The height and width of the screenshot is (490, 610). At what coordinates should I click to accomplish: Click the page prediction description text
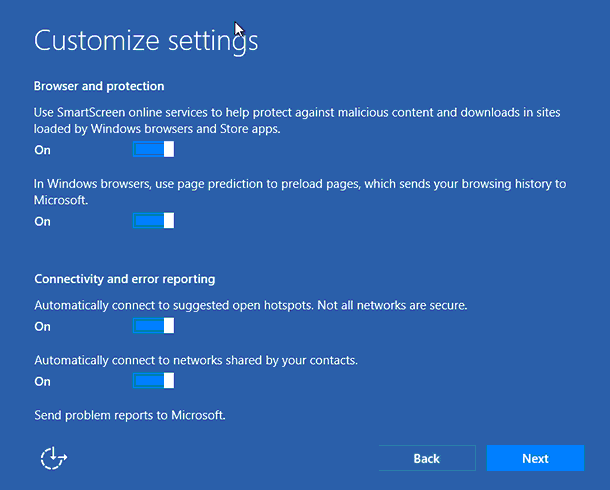point(300,192)
